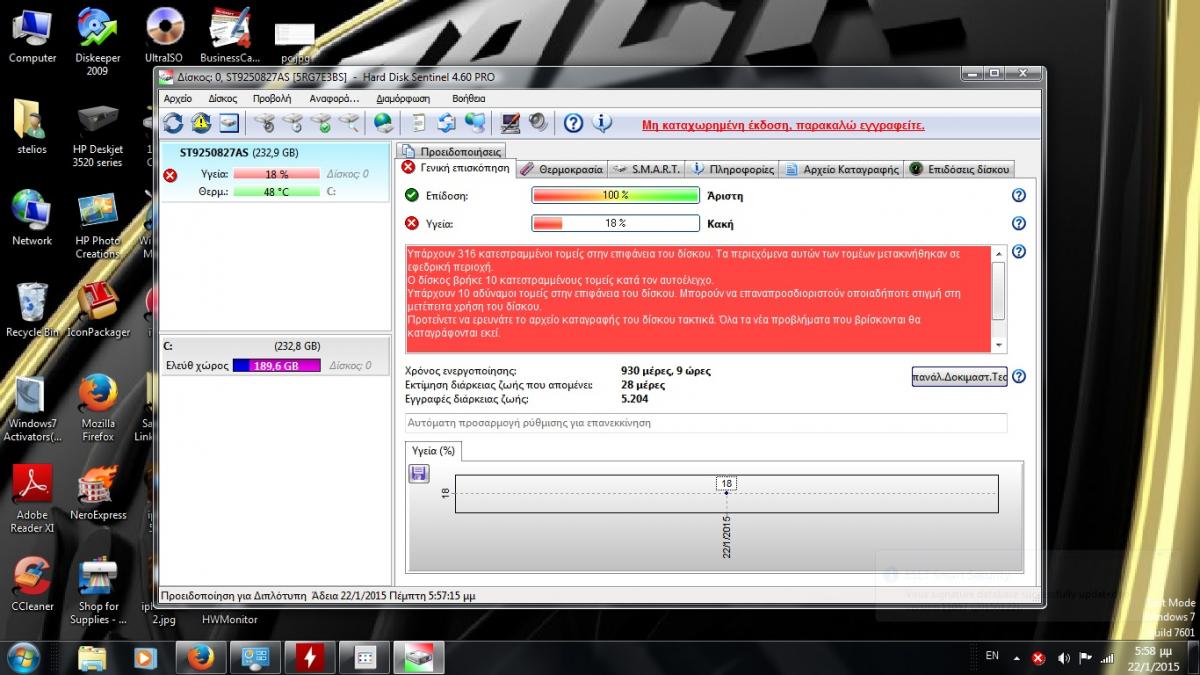Viewport: 1200px width, 675px height.
Task: Open the Αναφορά... menu
Action: coord(334,98)
